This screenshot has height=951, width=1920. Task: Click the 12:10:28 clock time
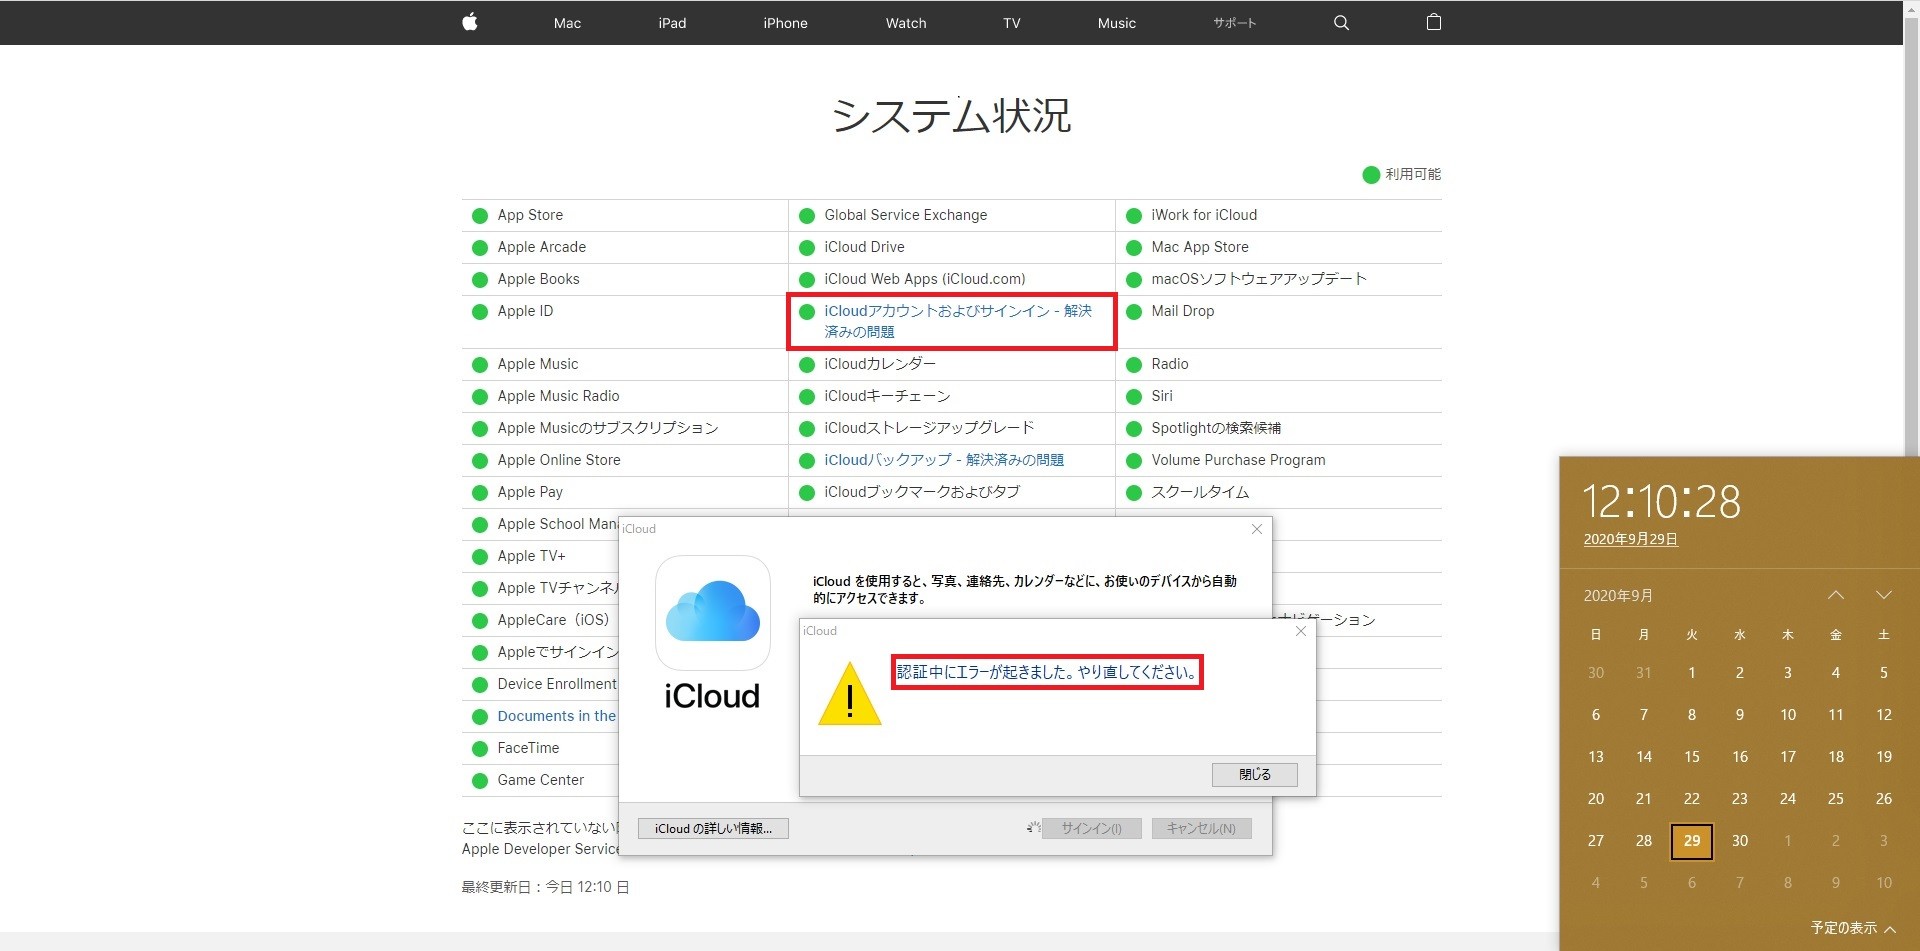[x=1662, y=501]
